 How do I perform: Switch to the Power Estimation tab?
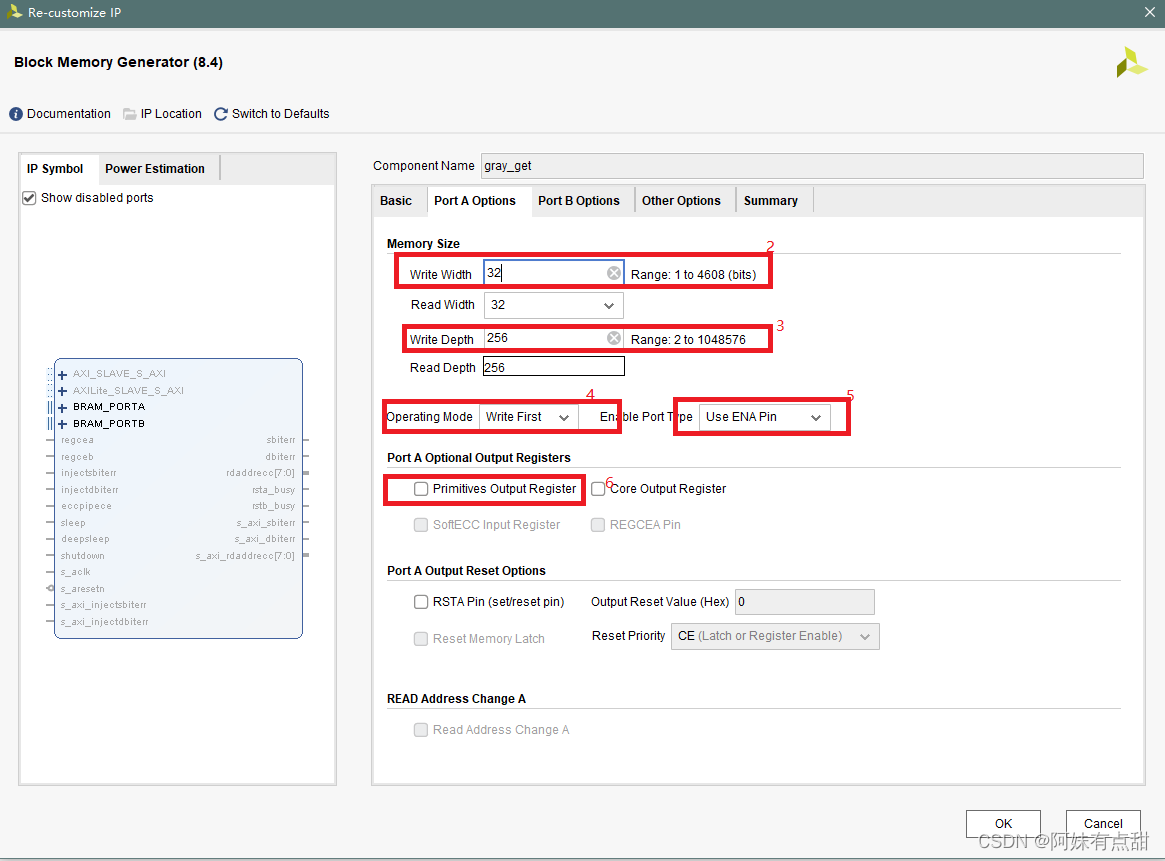(155, 169)
